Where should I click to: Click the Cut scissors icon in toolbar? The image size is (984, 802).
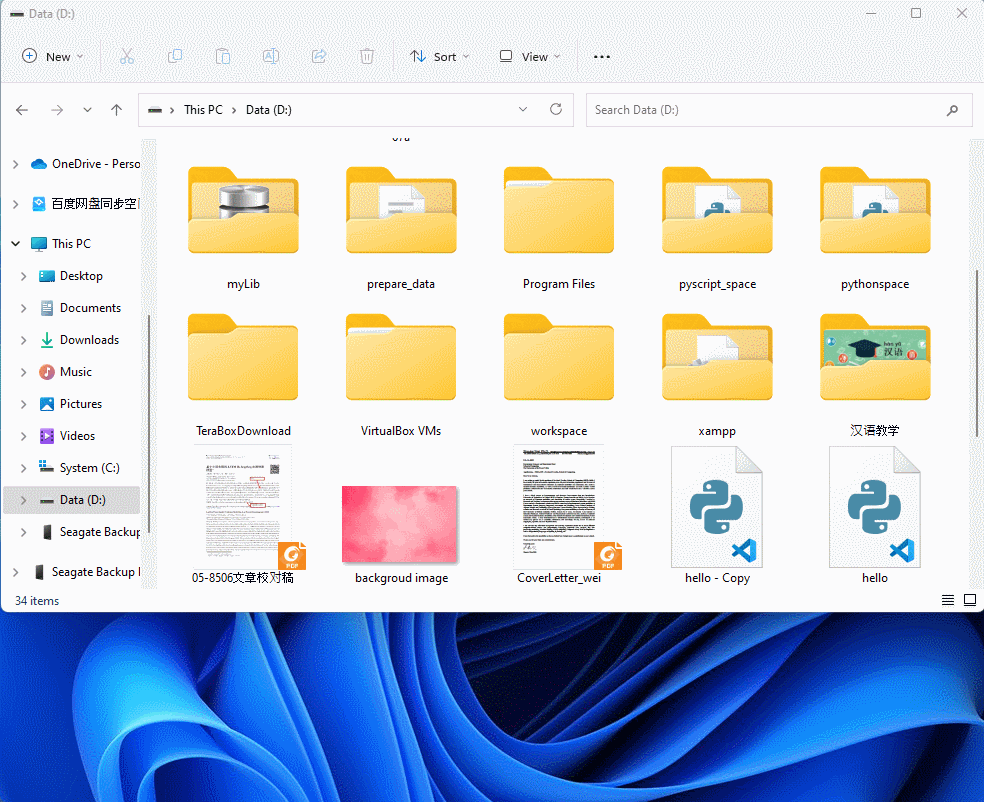(x=127, y=57)
